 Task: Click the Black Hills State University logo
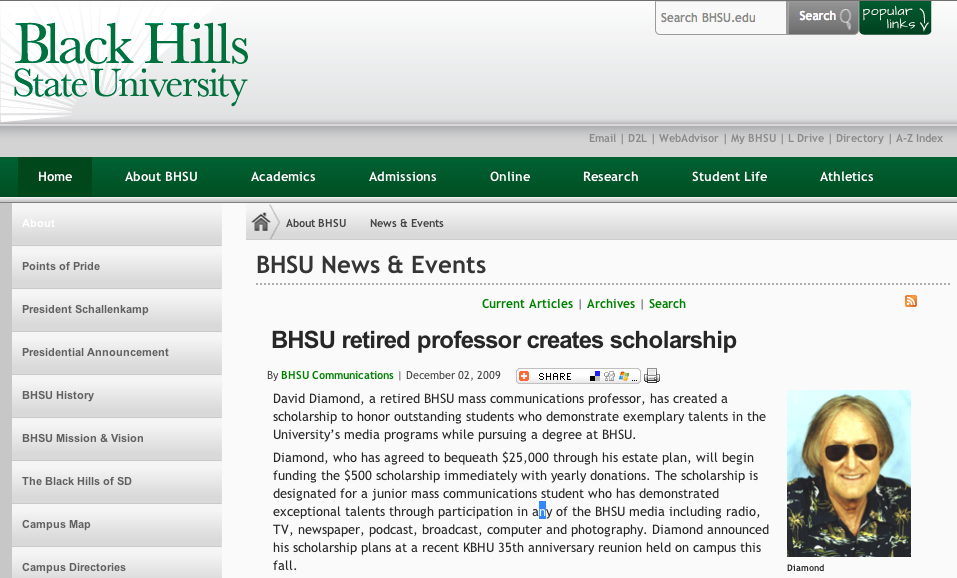[x=131, y=62]
